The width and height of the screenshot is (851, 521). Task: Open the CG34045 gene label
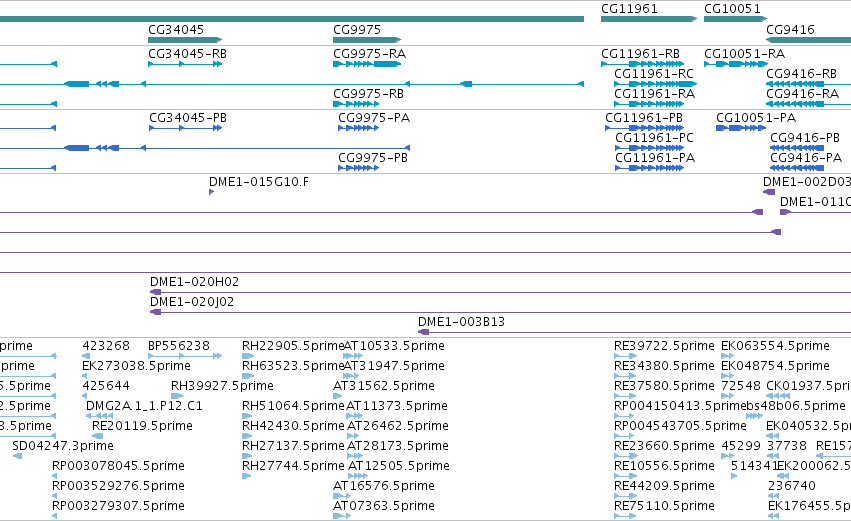(x=176, y=29)
